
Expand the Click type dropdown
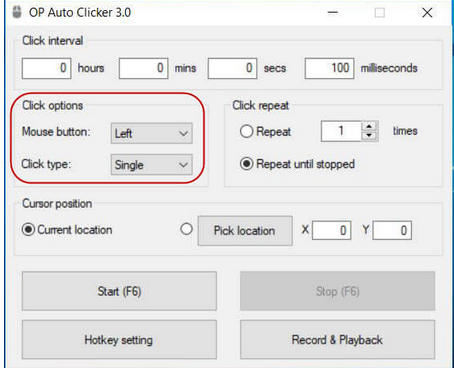152,165
